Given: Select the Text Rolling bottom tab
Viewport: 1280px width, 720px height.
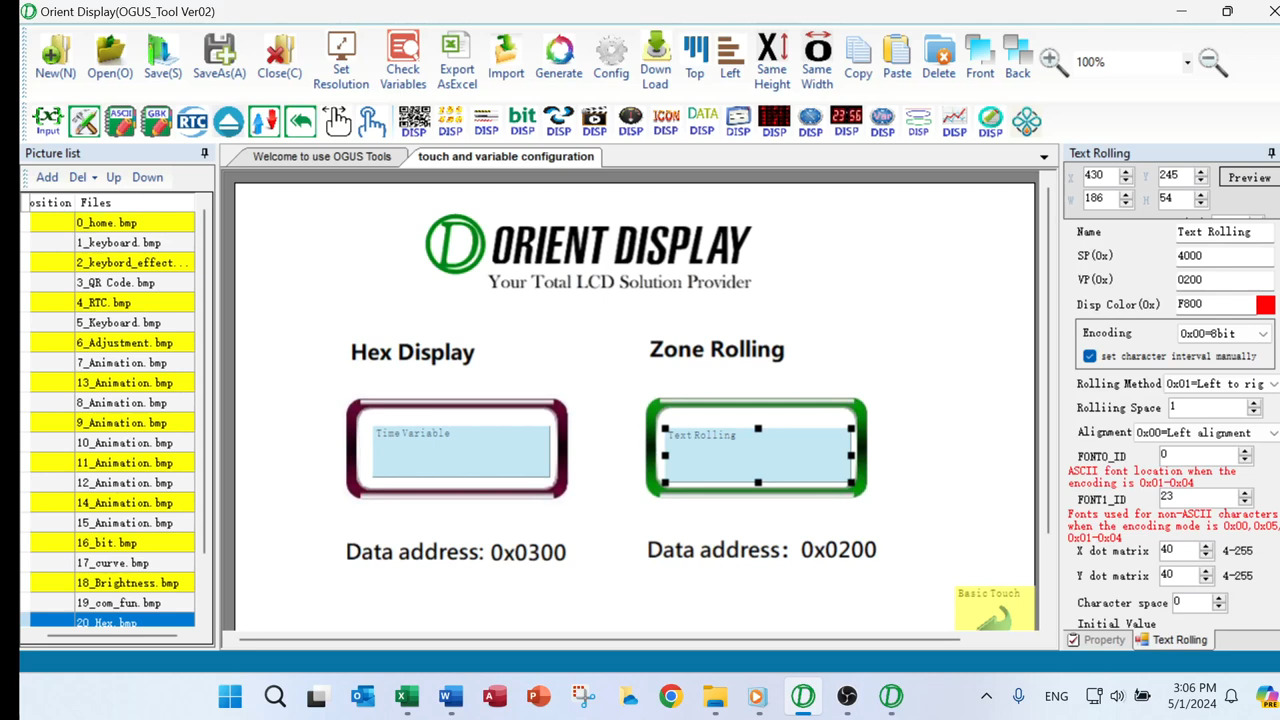Looking at the screenshot, I should point(1171,640).
